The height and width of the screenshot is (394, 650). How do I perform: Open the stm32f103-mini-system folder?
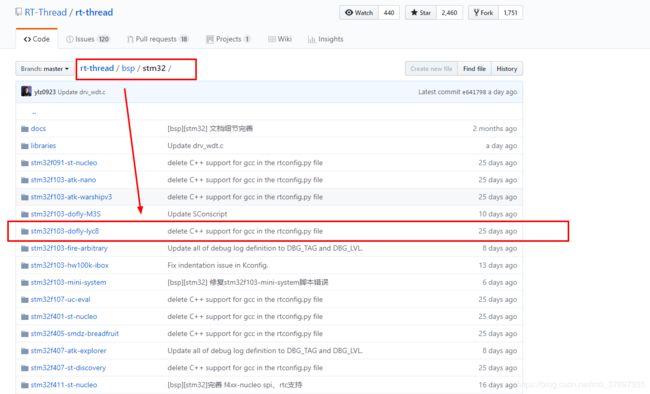tap(68, 282)
